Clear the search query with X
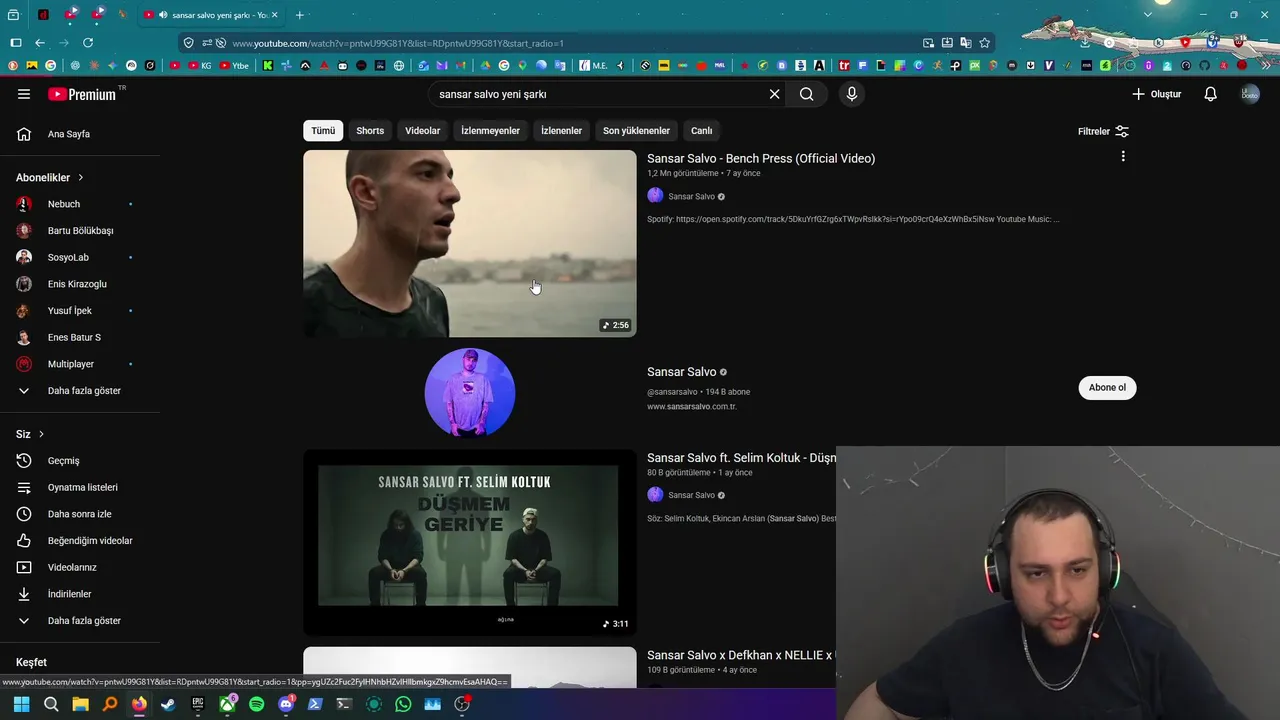Image resolution: width=1280 pixels, height=720 pixels. point(774,94)
